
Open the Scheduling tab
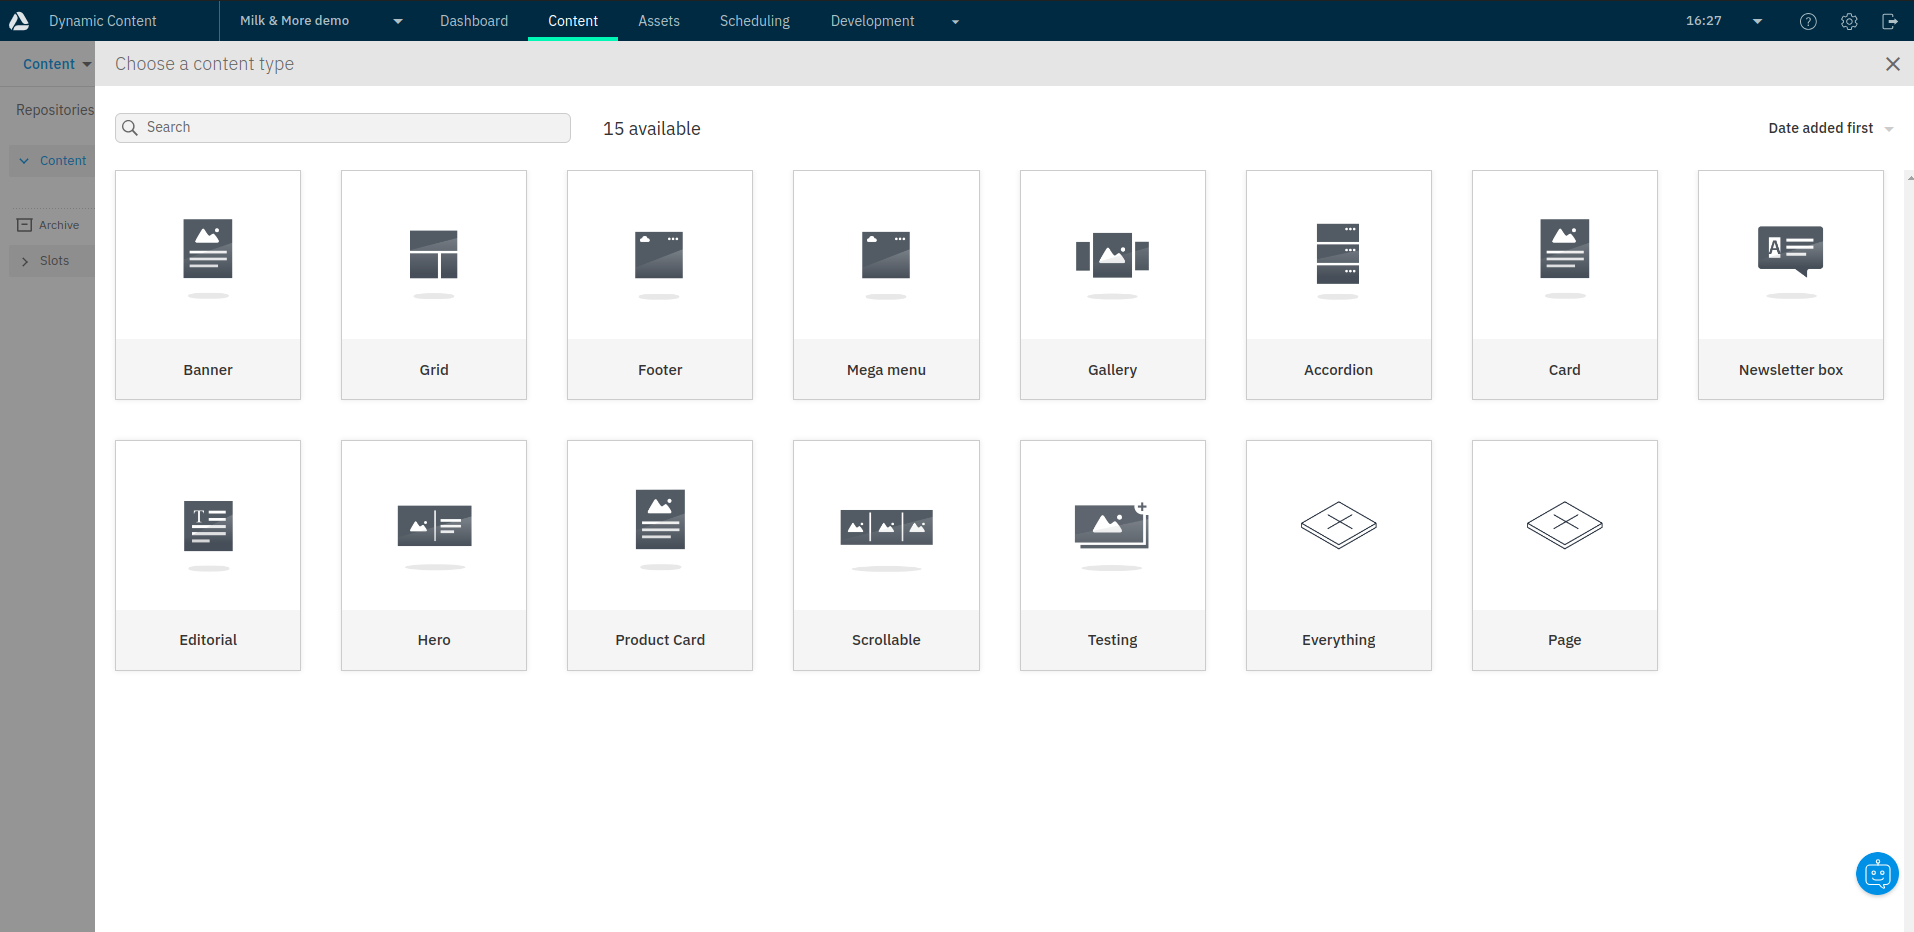pyautogui.click(x=754, y=20)
